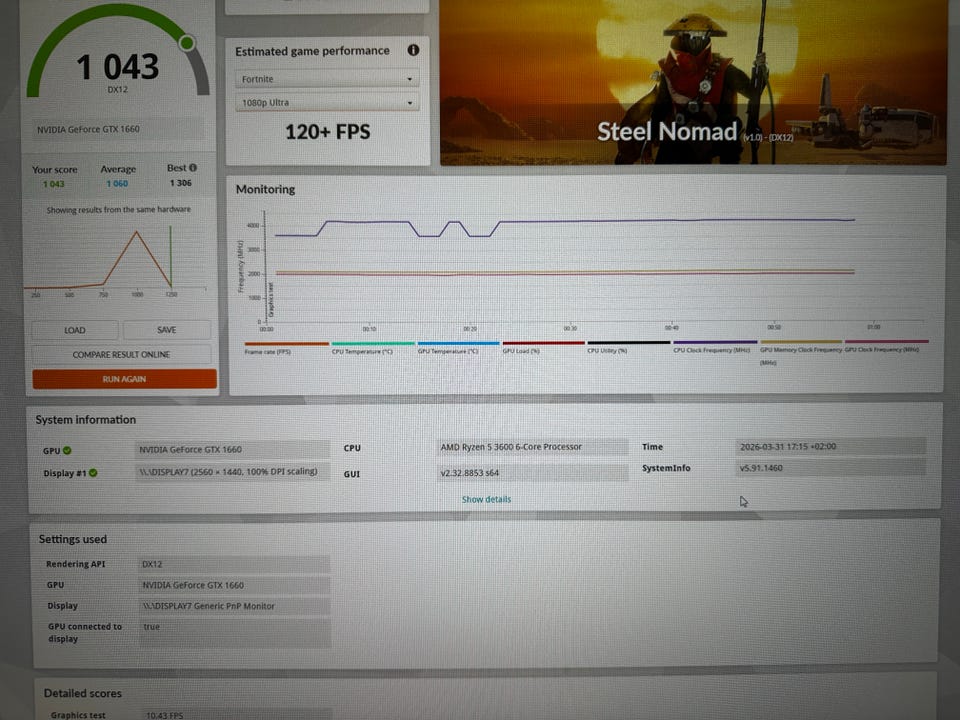Click the GPU field in System information
The height and width of the screenshot is (720, 960).
(232, 449)
